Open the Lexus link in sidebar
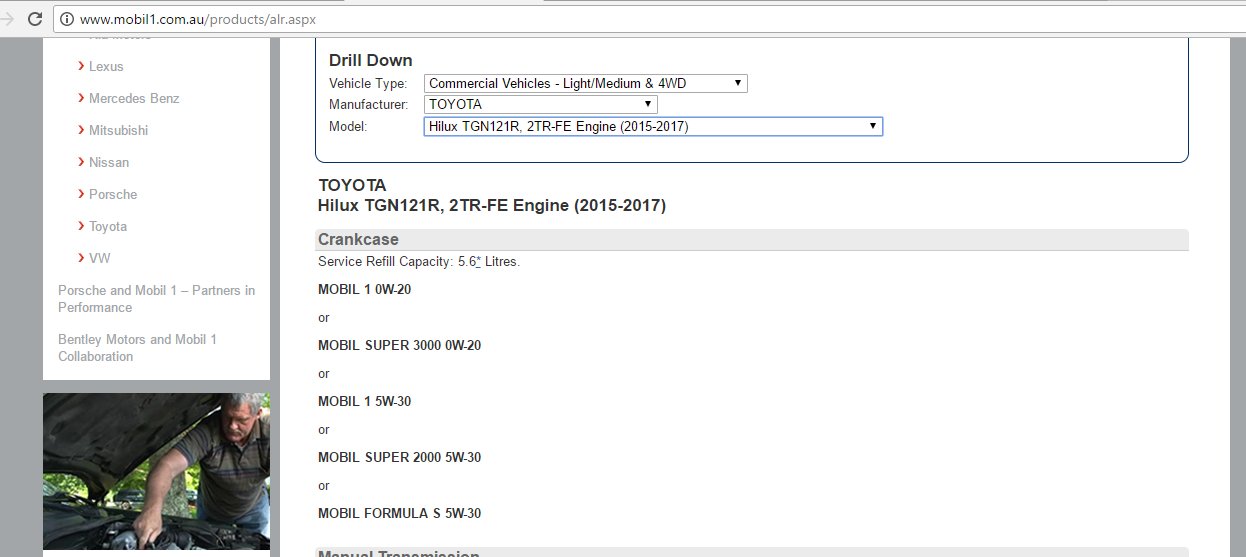Image resolution: width=1246 pixels, height=557 pixels. coord(106,66)
